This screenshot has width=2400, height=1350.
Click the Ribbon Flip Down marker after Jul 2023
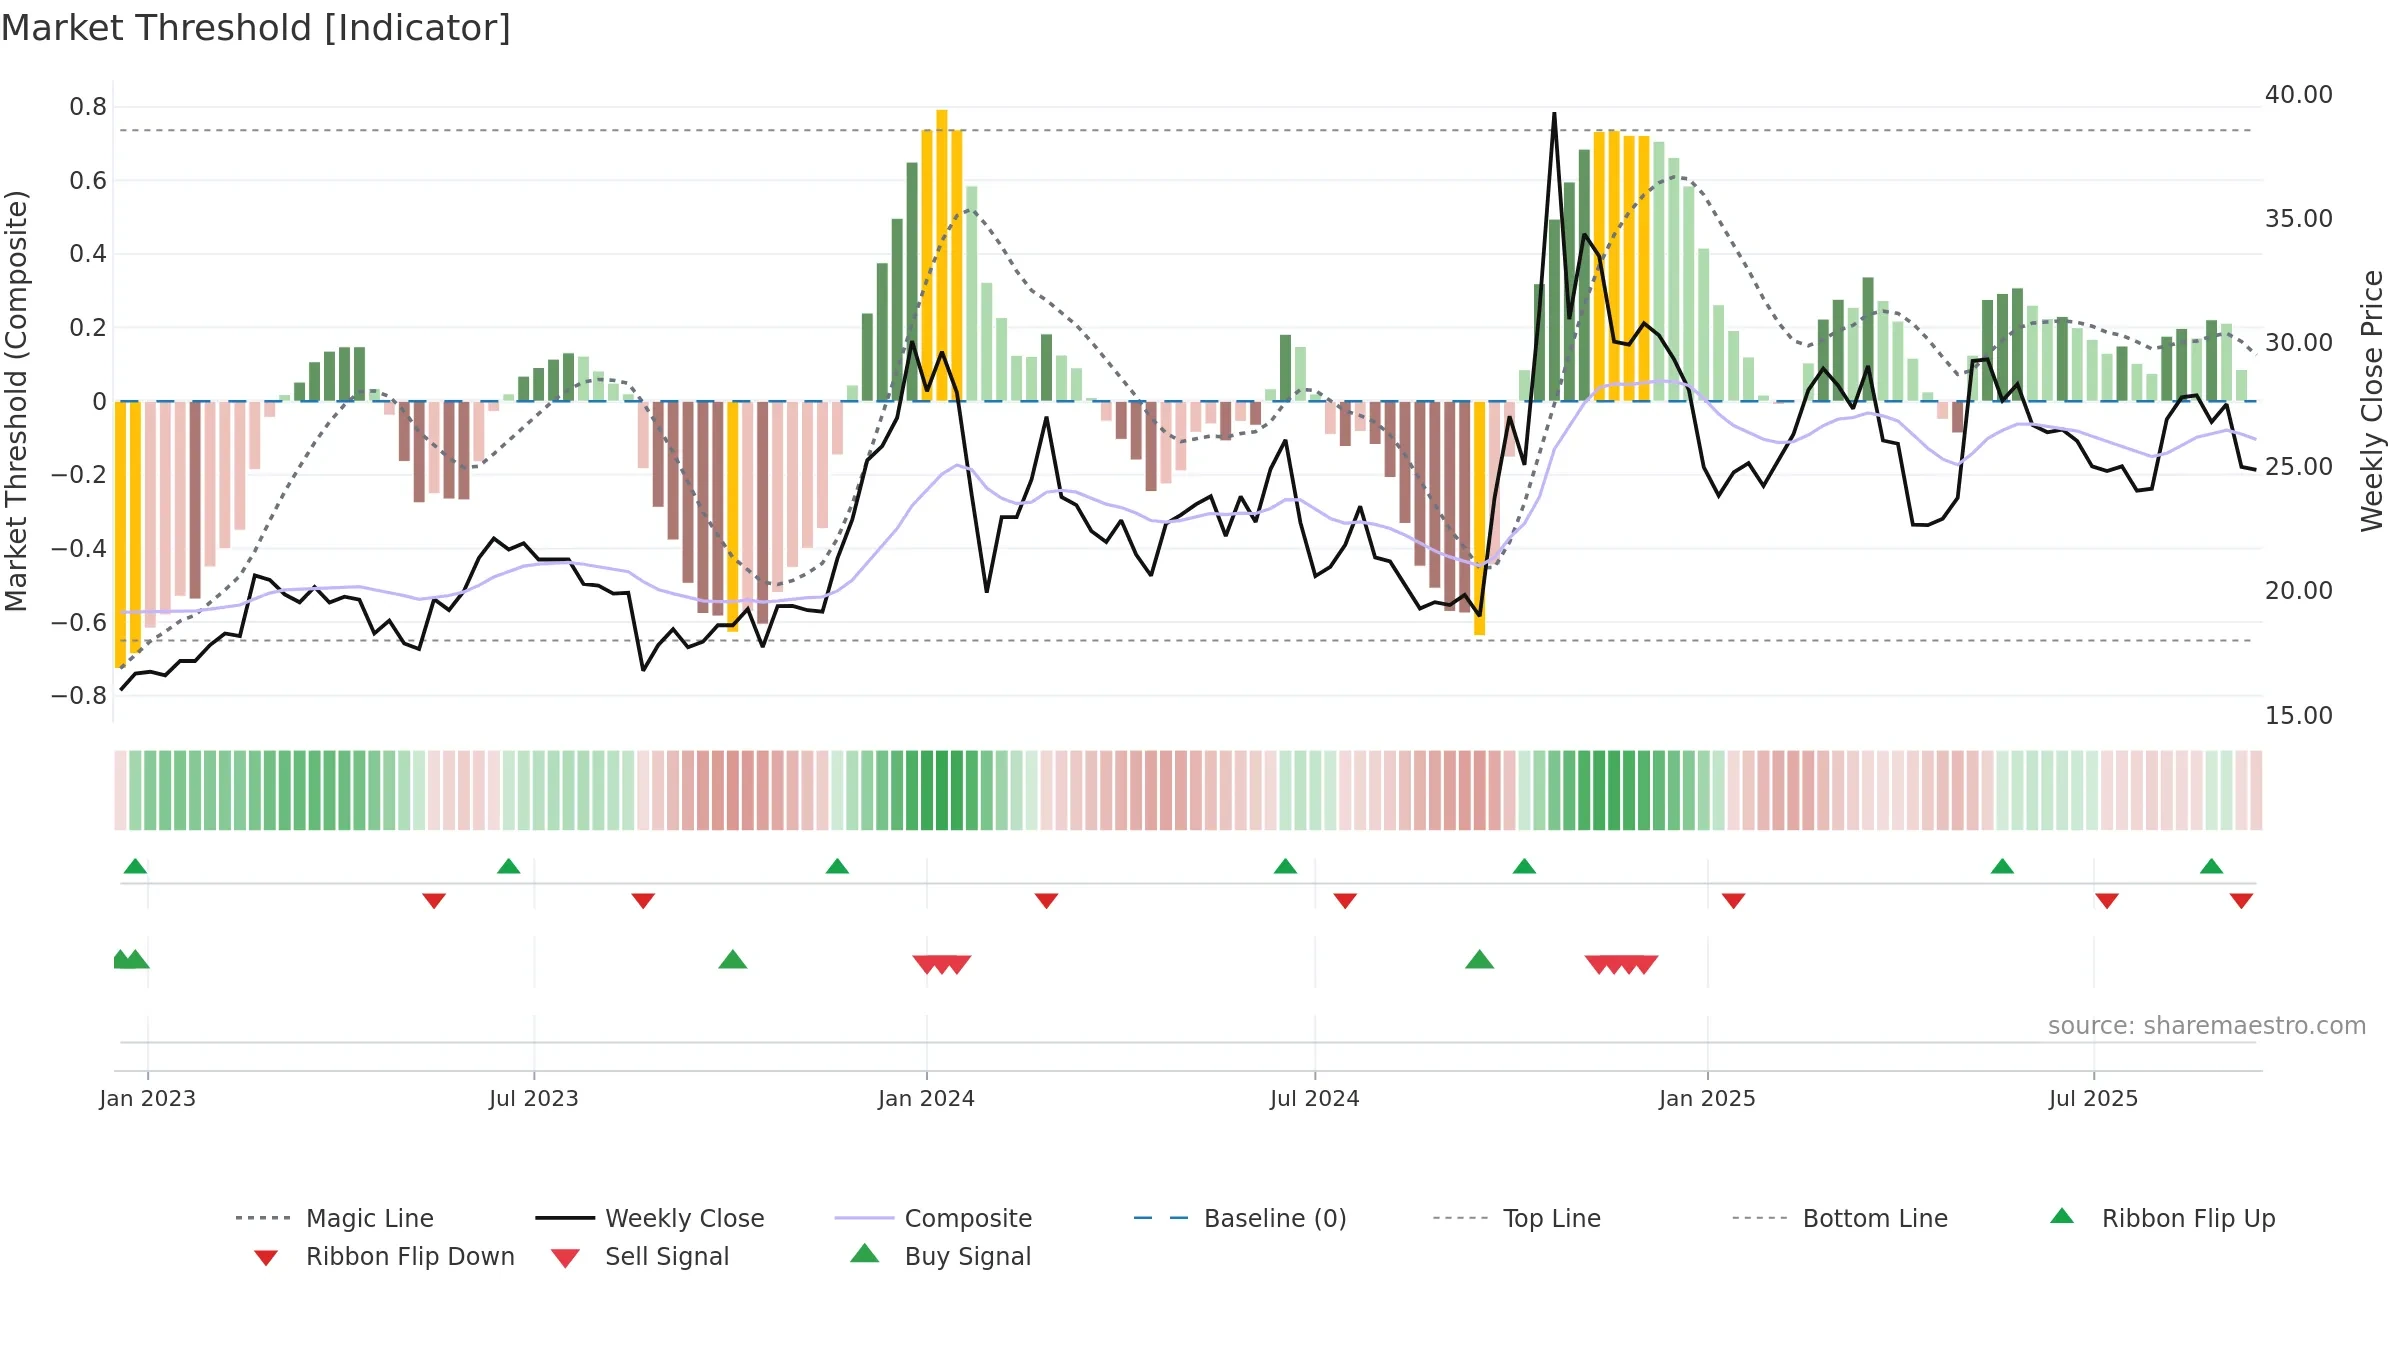[643, 901]
